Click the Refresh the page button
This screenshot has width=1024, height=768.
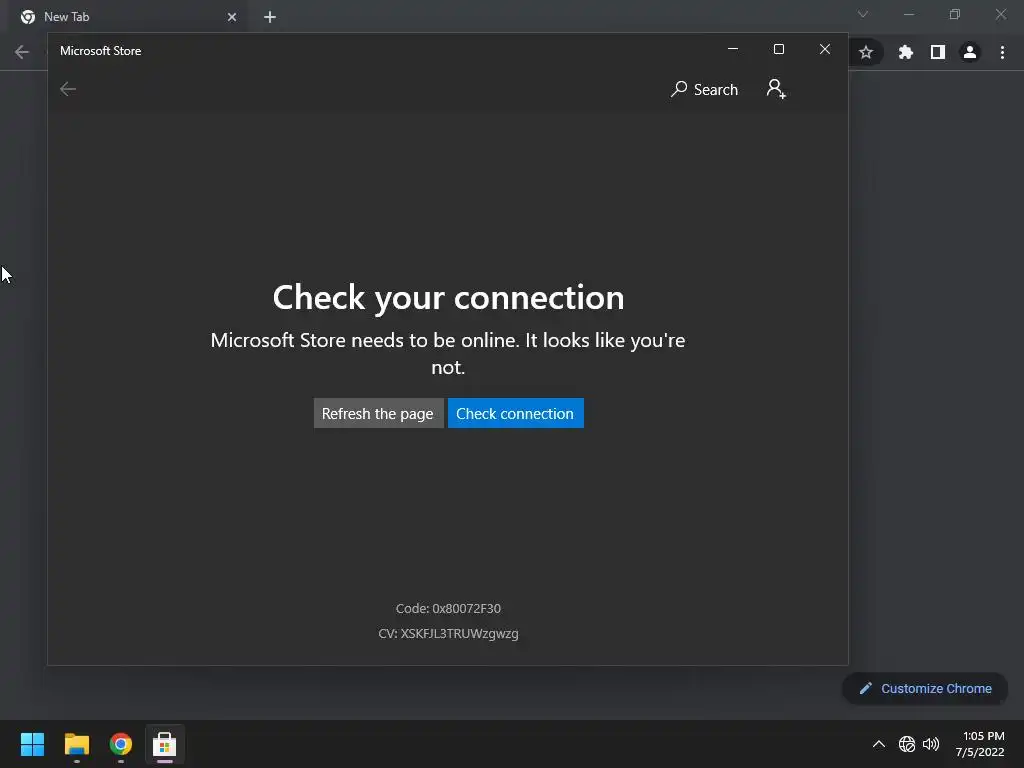point(378,413)
